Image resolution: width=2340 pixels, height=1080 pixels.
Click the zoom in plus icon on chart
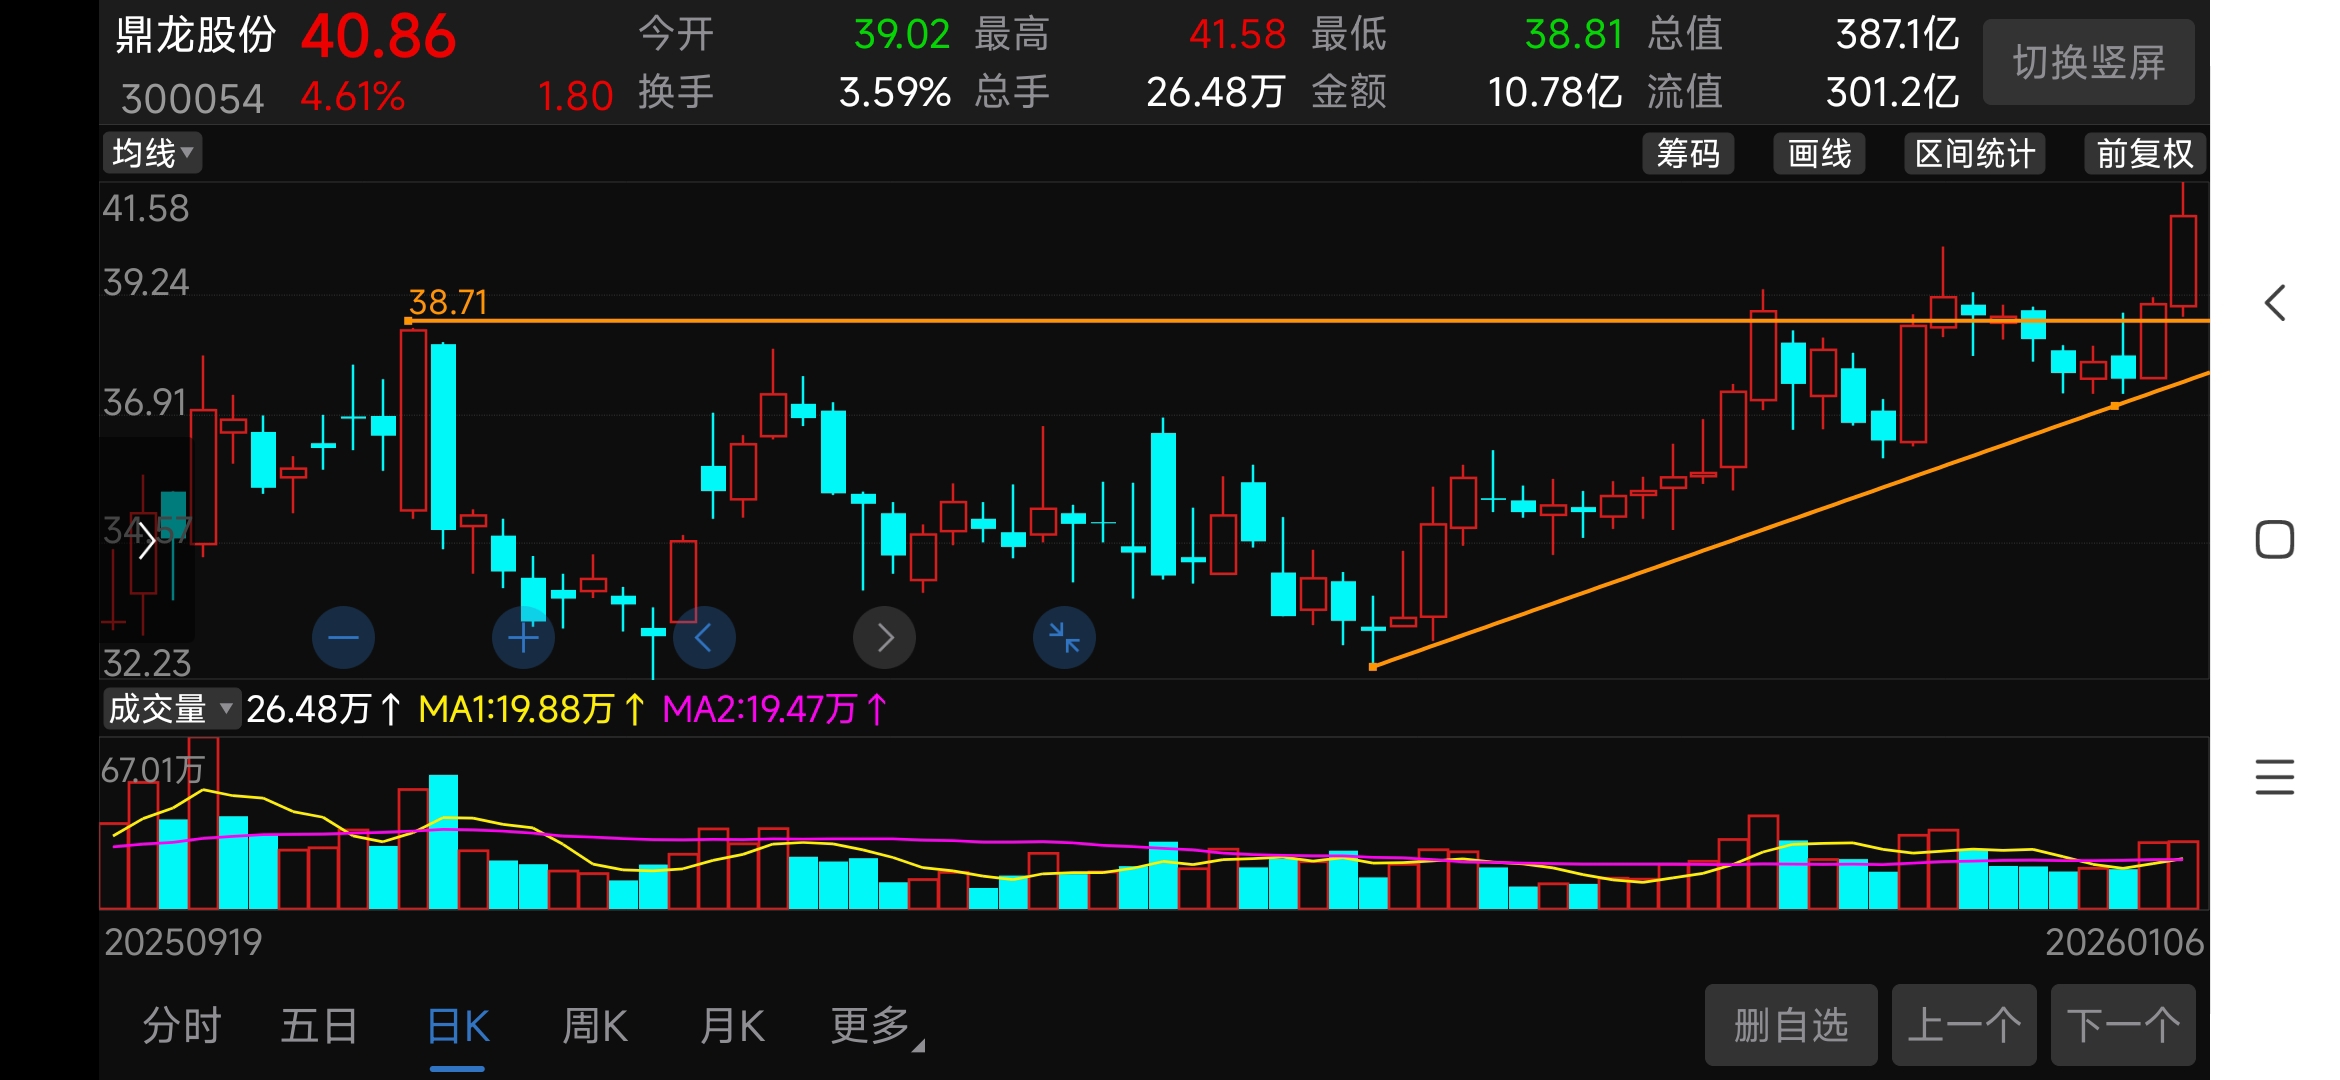click(x=523, y=637)
